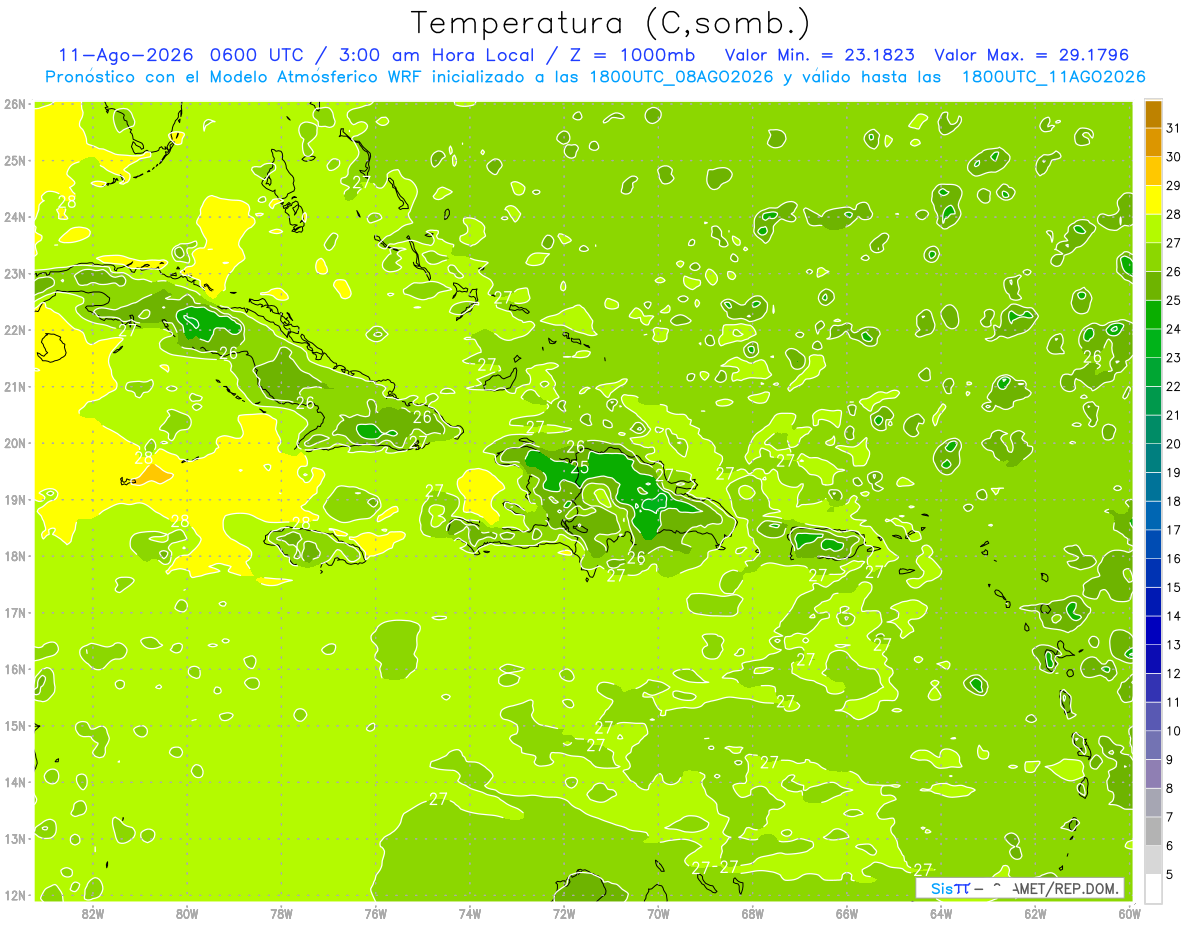Click the '25N' latitude axis label
The image size is (1200, 927).
[x=14, y=161]
